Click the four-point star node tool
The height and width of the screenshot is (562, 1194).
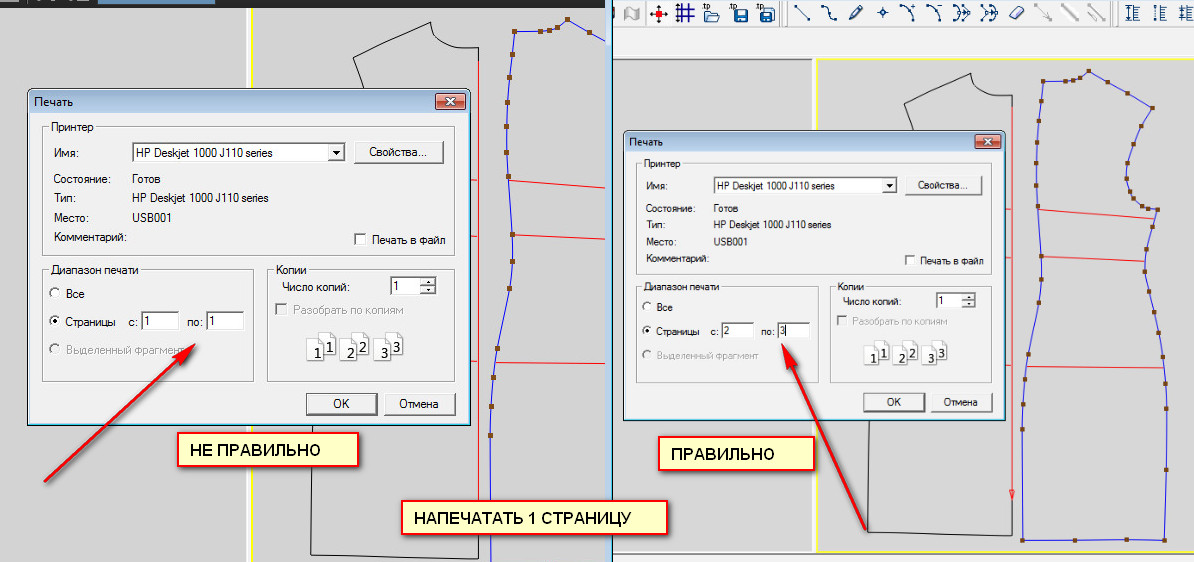pos(882,13)
